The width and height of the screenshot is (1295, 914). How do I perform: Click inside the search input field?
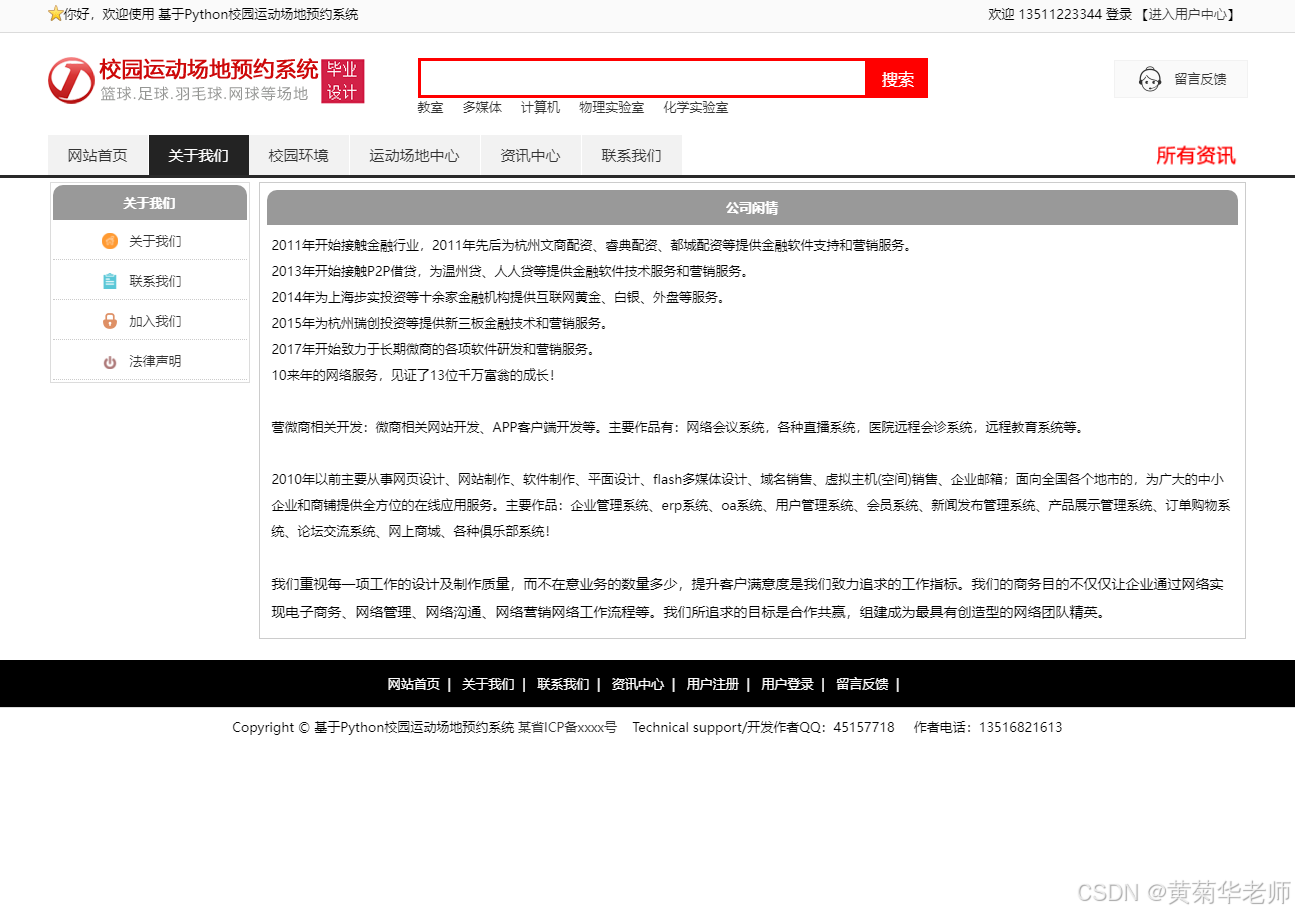(640, 78)
